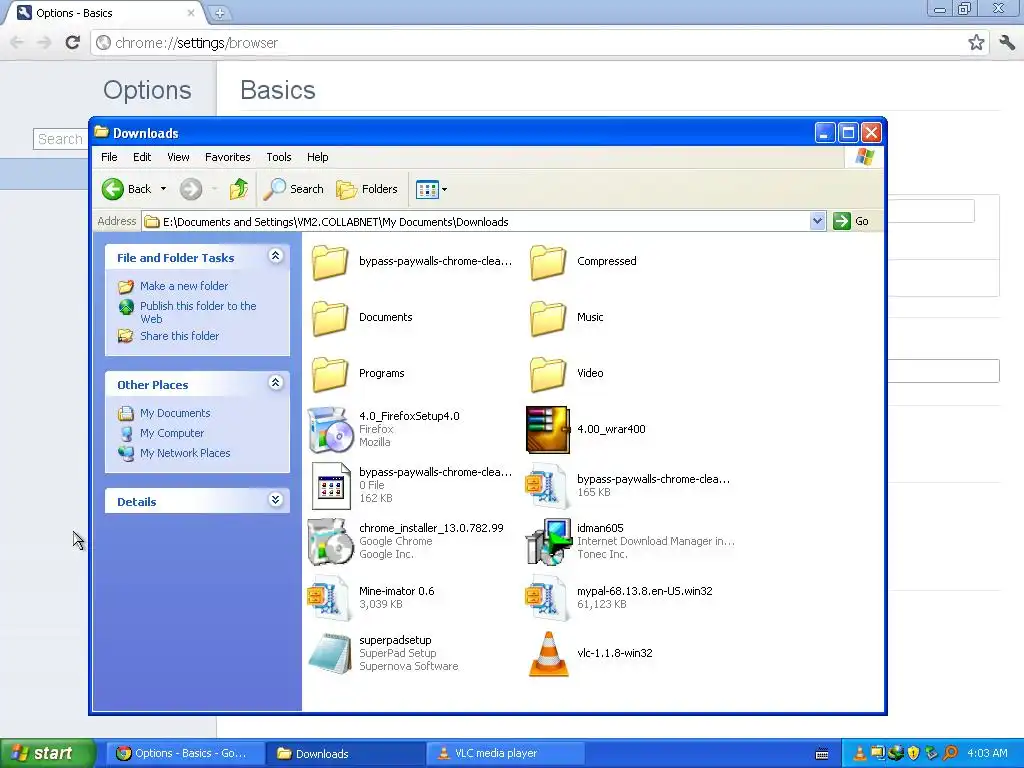Expand the Details panel

point(276,500)
